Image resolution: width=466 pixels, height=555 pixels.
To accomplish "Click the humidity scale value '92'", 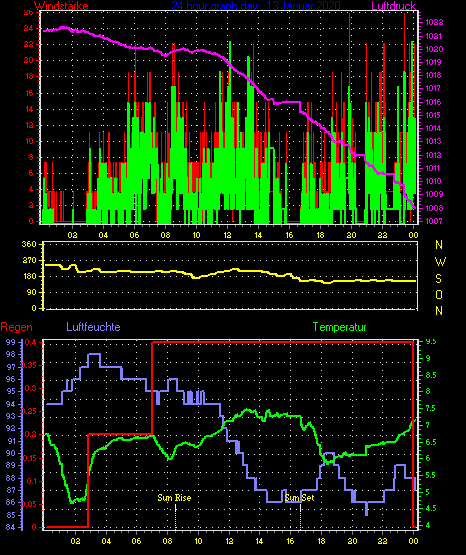I will (11, 429).
